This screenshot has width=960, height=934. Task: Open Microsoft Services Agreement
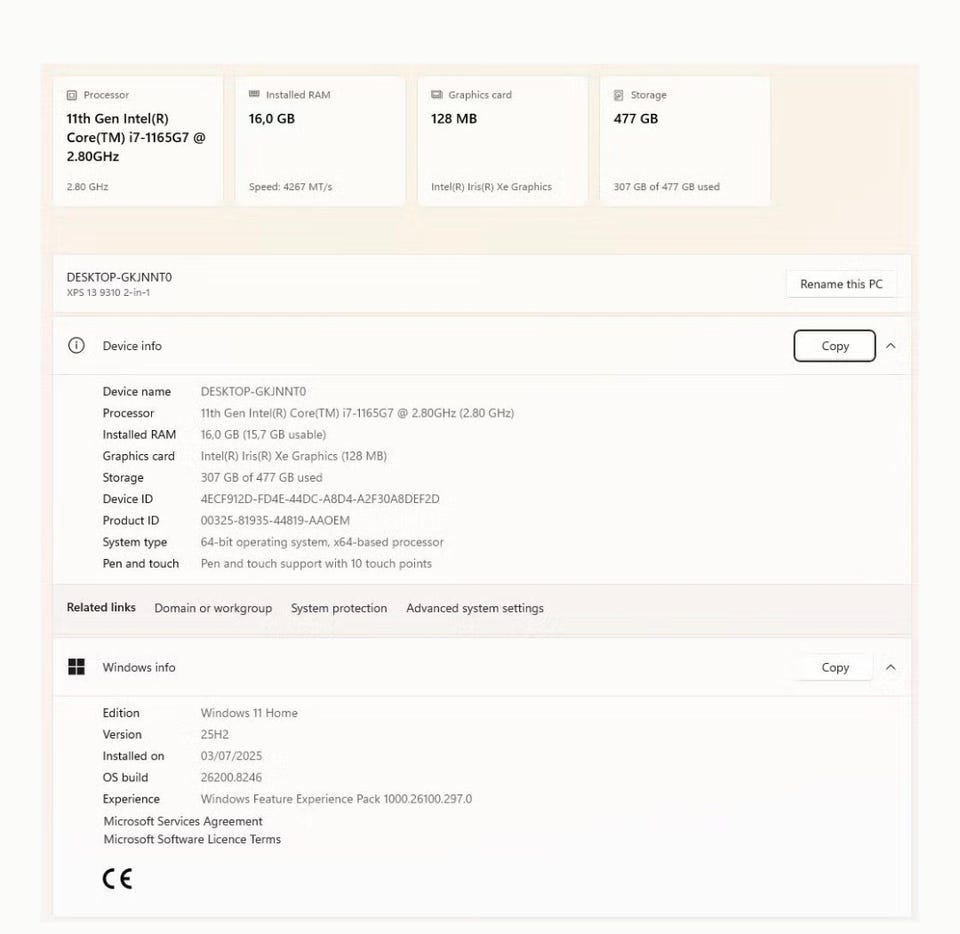[183, 821]
